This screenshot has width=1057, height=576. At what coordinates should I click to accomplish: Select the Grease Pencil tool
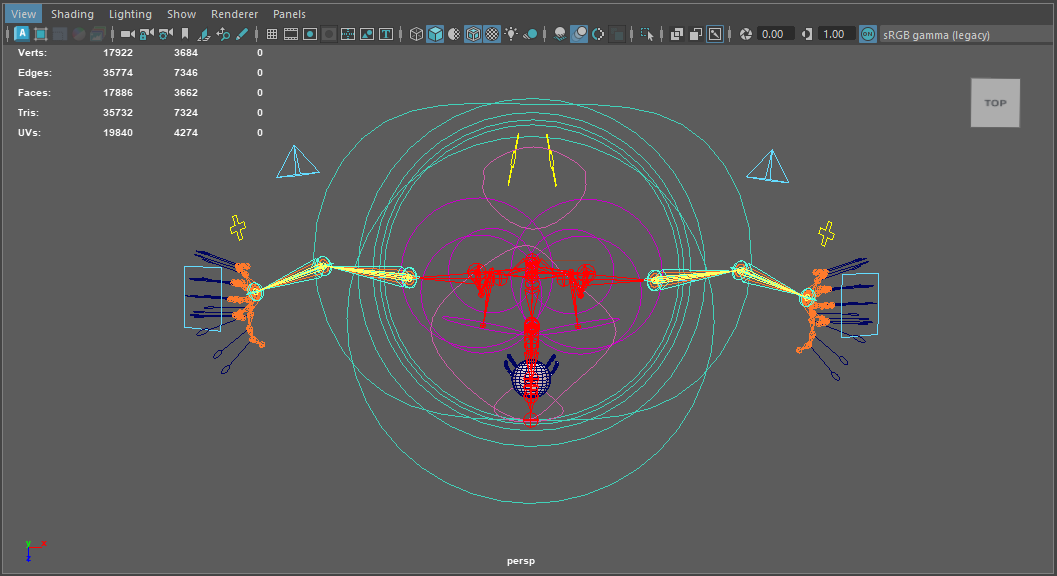point(241,34)
